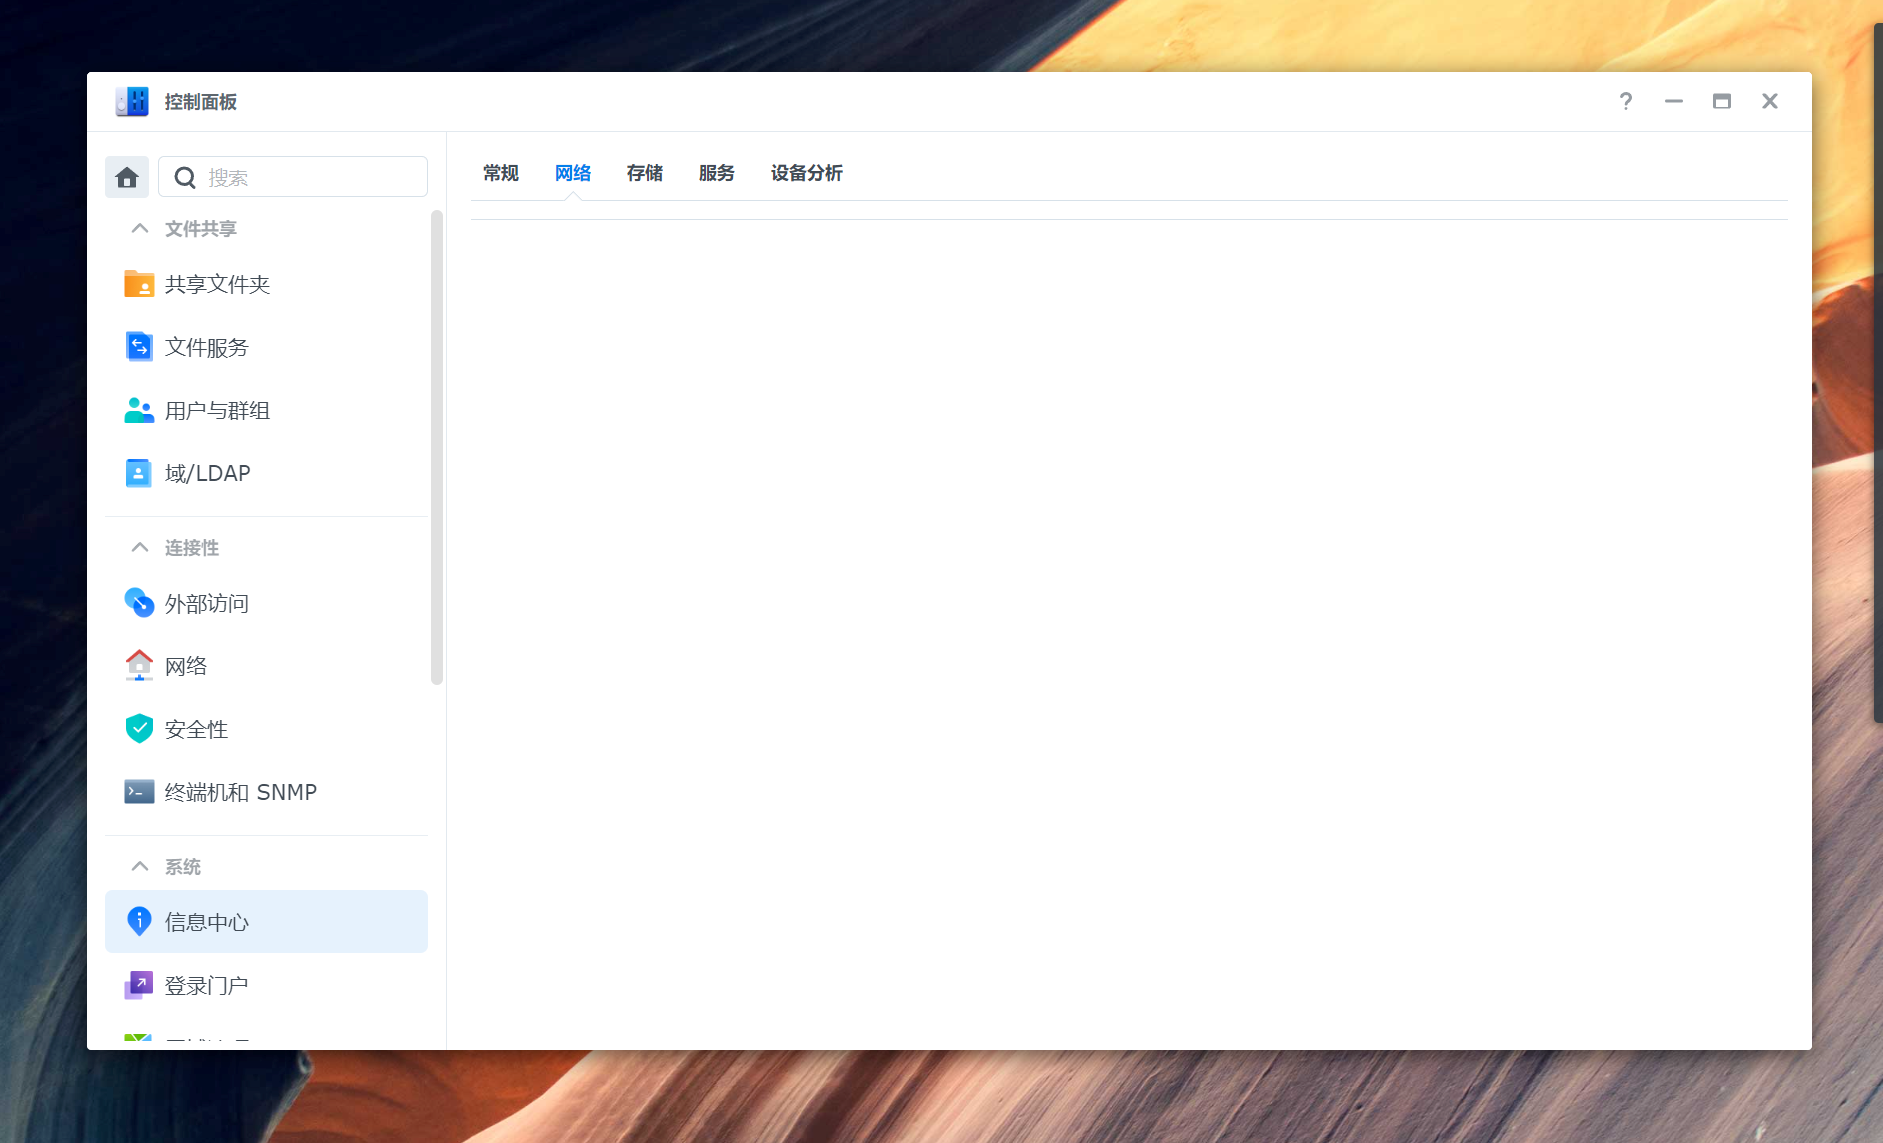Image resolution: width=1883 pixels, height=1143 pixels.
Task: Open 外部访问 external access
Action: click(206, 604)
